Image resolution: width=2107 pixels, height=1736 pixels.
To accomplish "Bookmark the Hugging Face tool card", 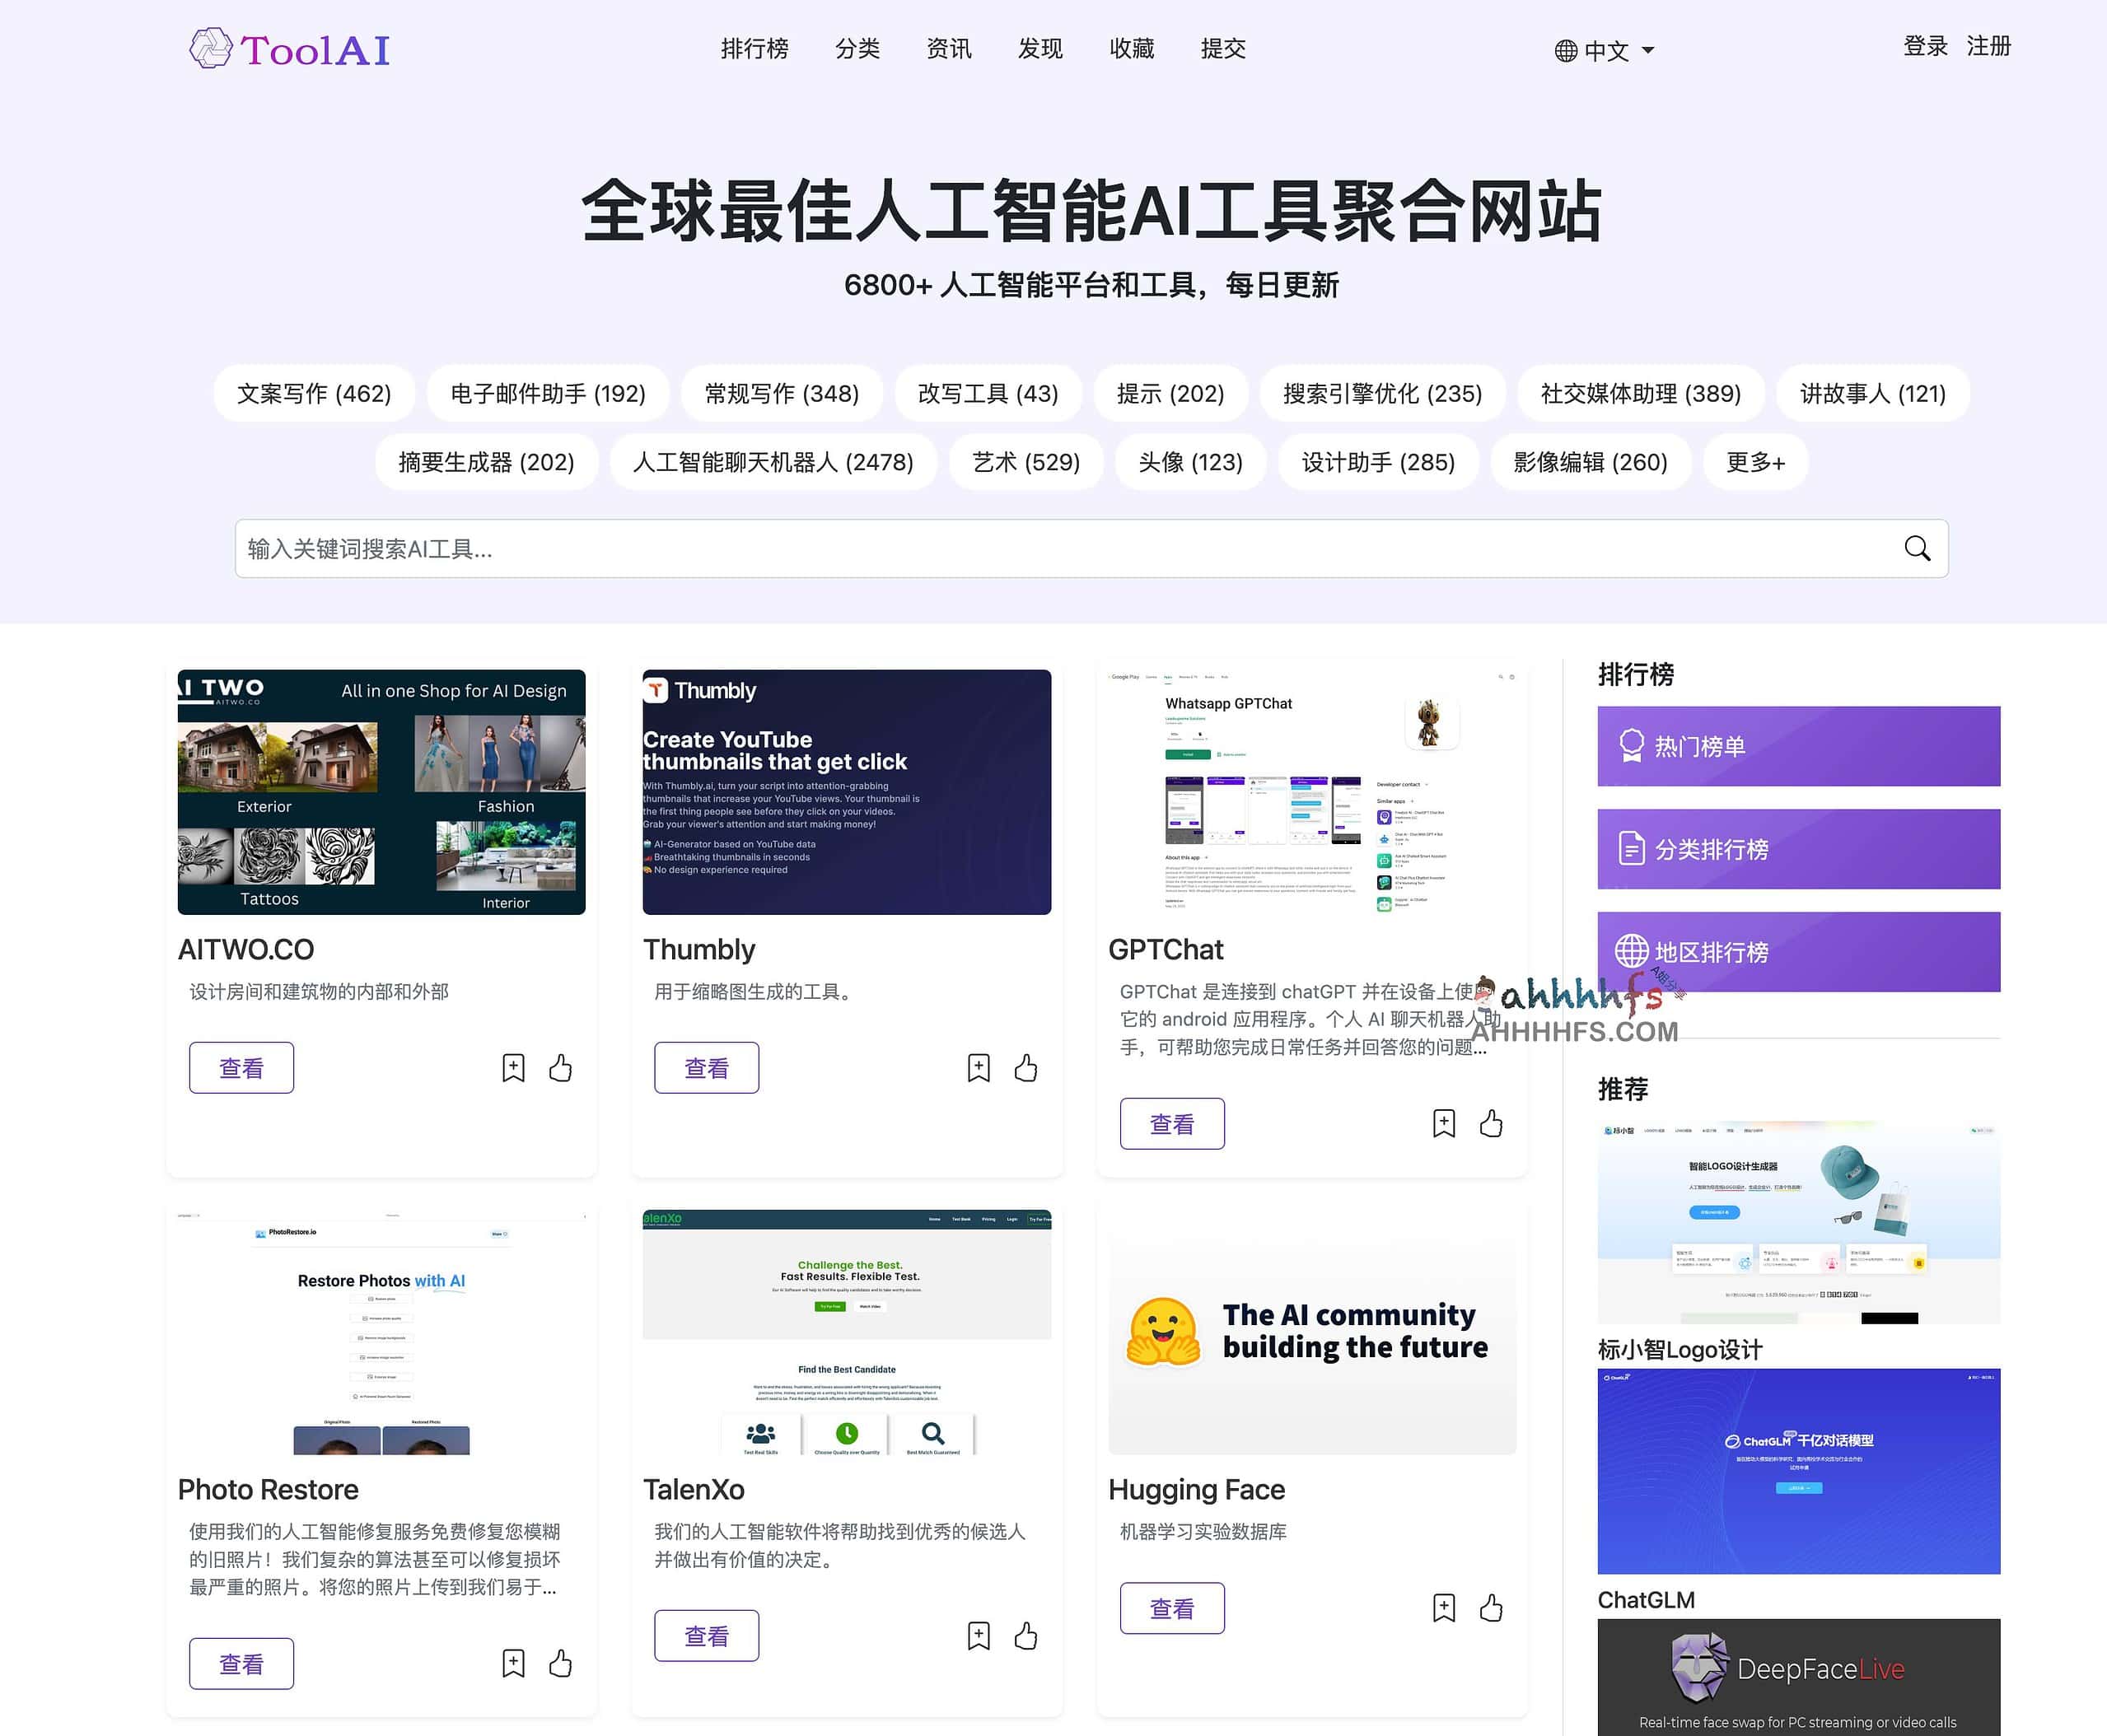I will 1443,1608.
